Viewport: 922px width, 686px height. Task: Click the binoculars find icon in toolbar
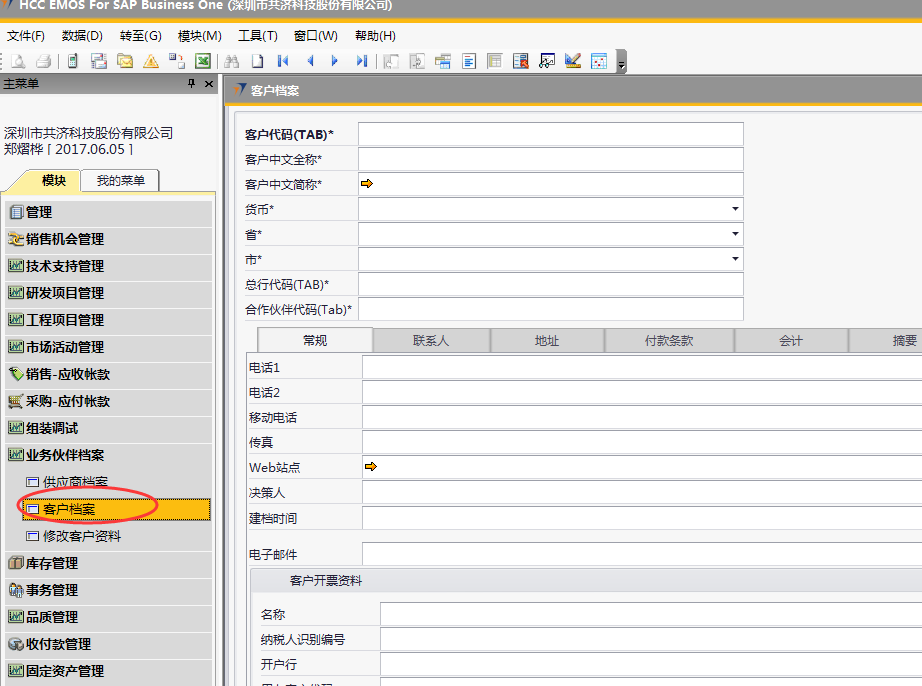tap(231, 61)
